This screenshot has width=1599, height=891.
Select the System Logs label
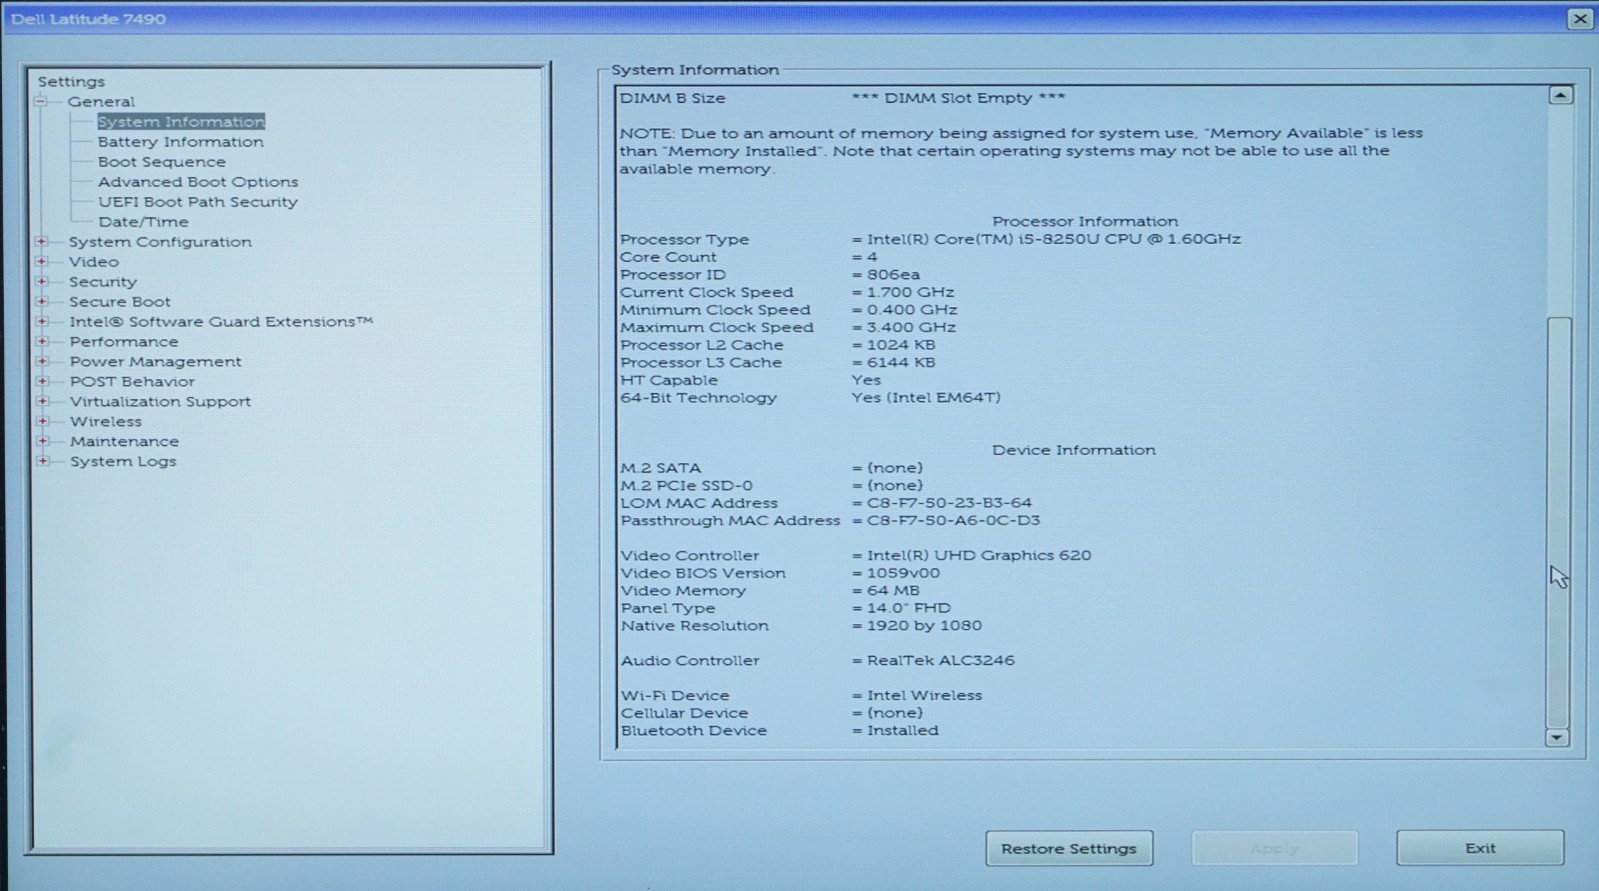click(123, 462)
